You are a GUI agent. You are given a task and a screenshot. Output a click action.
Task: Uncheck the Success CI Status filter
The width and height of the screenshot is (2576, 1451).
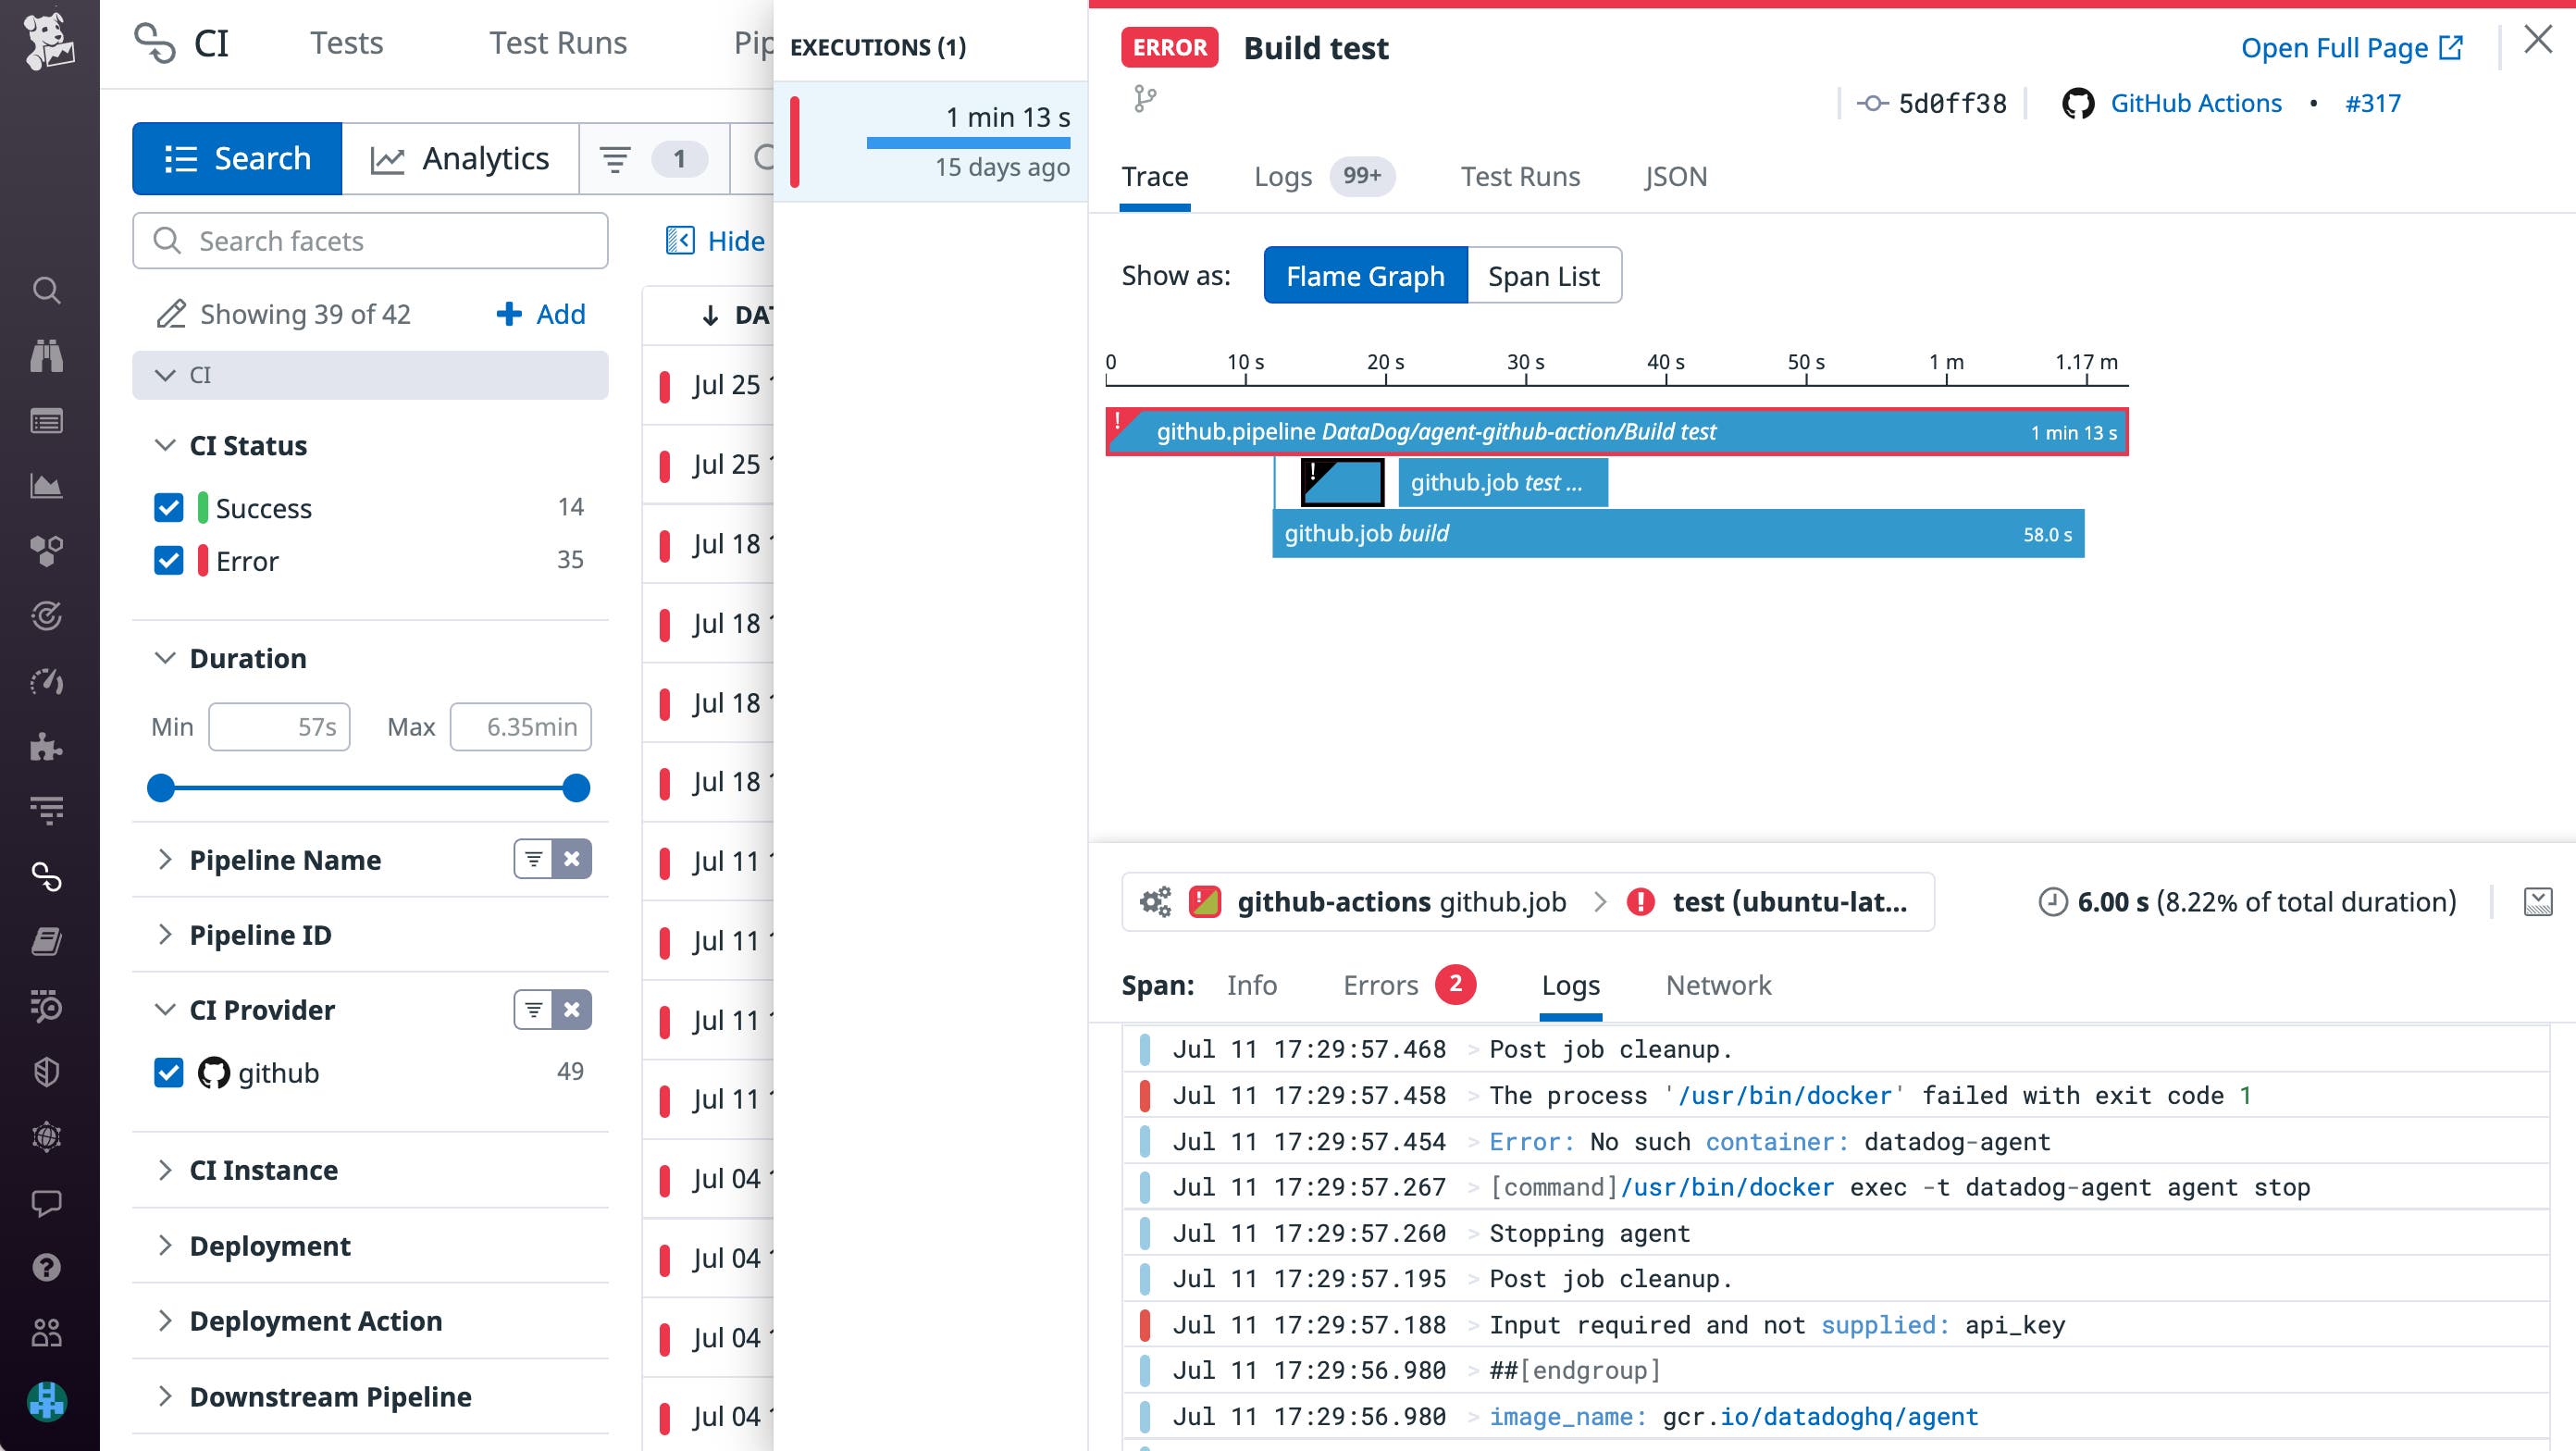168,508
